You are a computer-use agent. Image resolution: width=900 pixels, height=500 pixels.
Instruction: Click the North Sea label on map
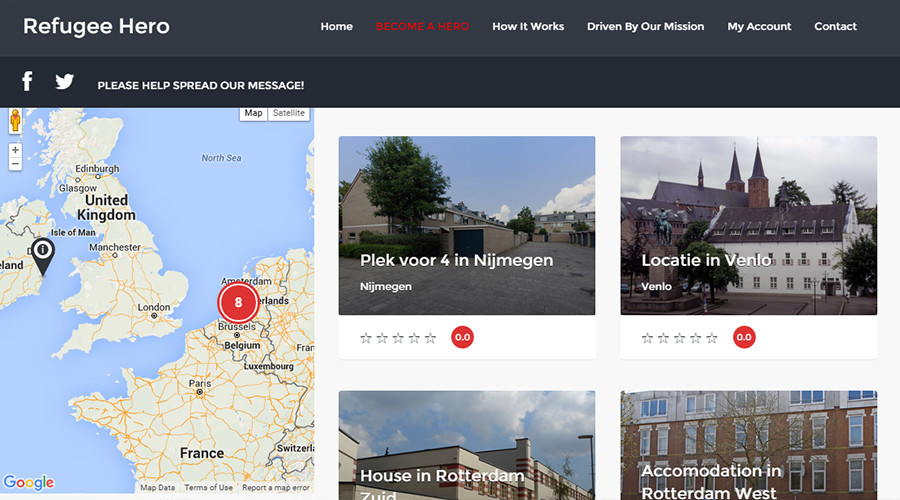221,158
